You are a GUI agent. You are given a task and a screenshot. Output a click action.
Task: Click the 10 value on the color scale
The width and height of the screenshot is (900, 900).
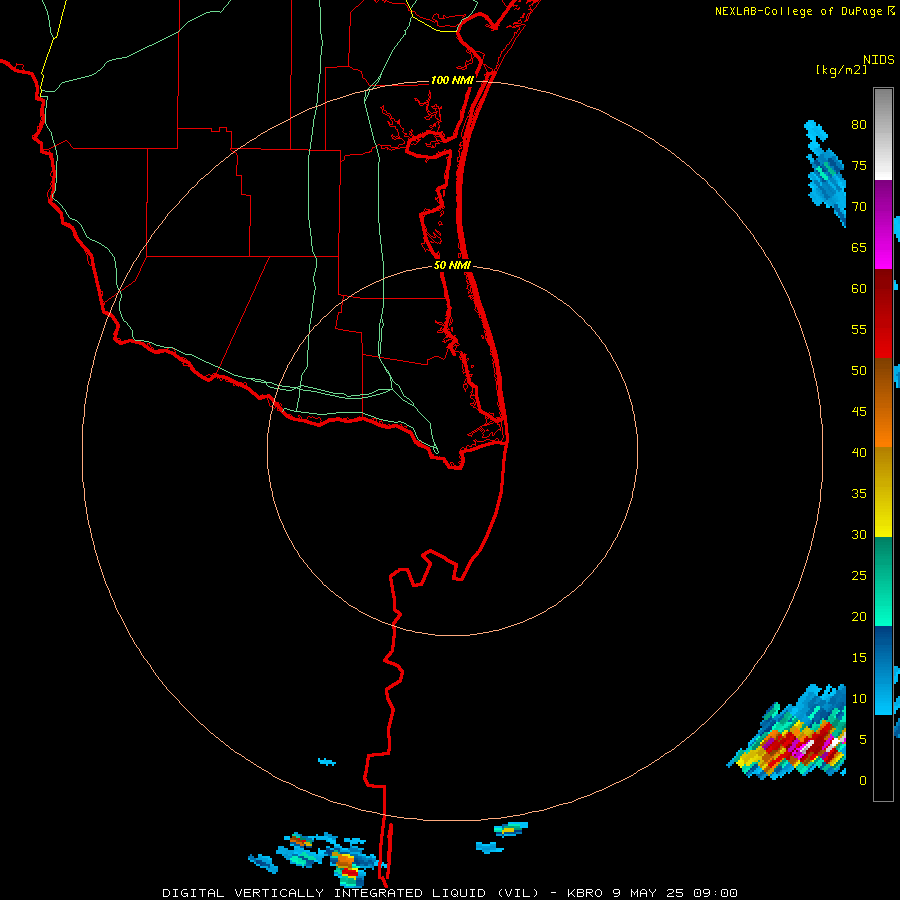859,699
